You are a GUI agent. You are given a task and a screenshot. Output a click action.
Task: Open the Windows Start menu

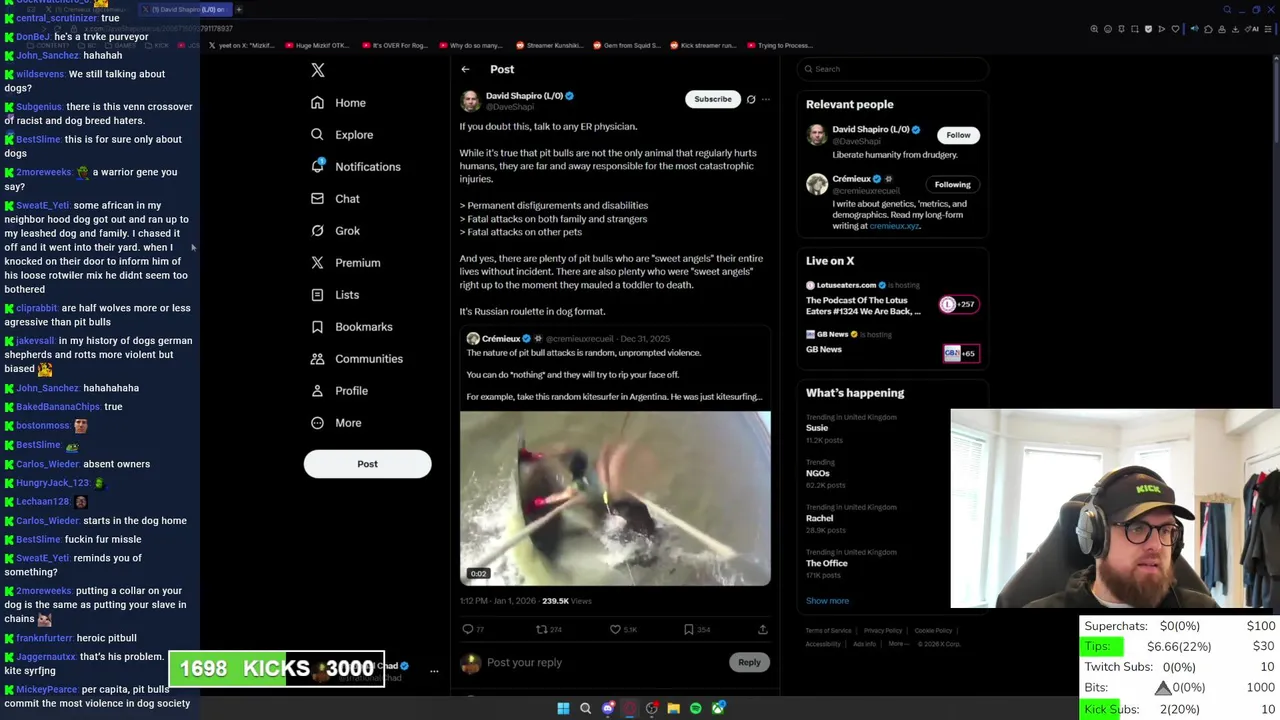coord(563,709)
